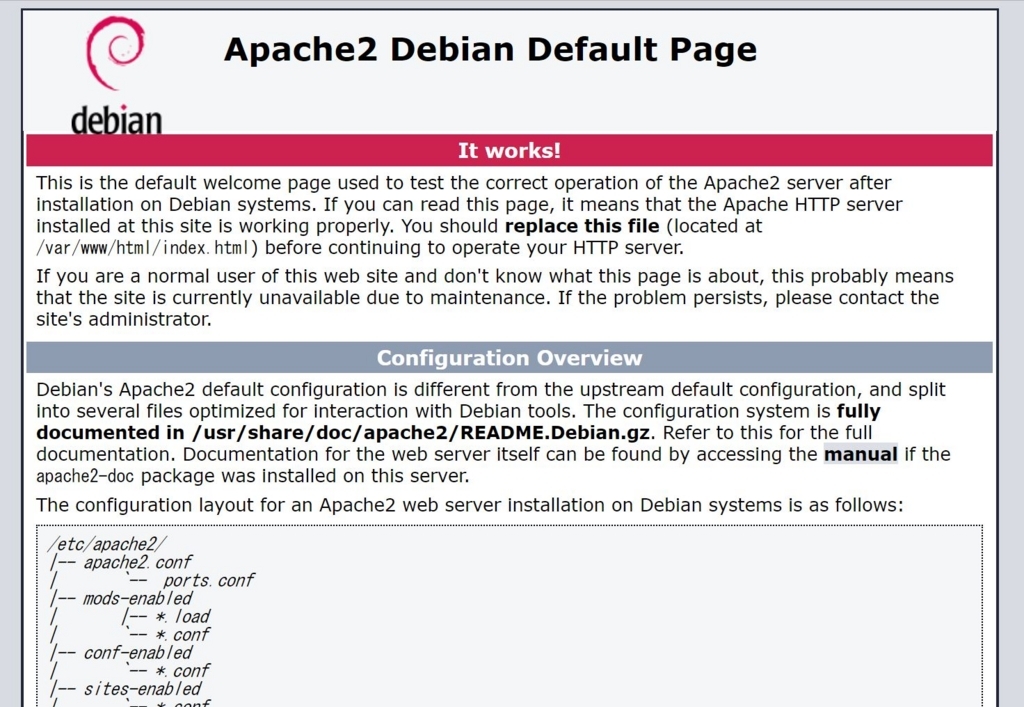
Task: Click the sentence starting 'The configuration layout'
Action: click(470, 505)
